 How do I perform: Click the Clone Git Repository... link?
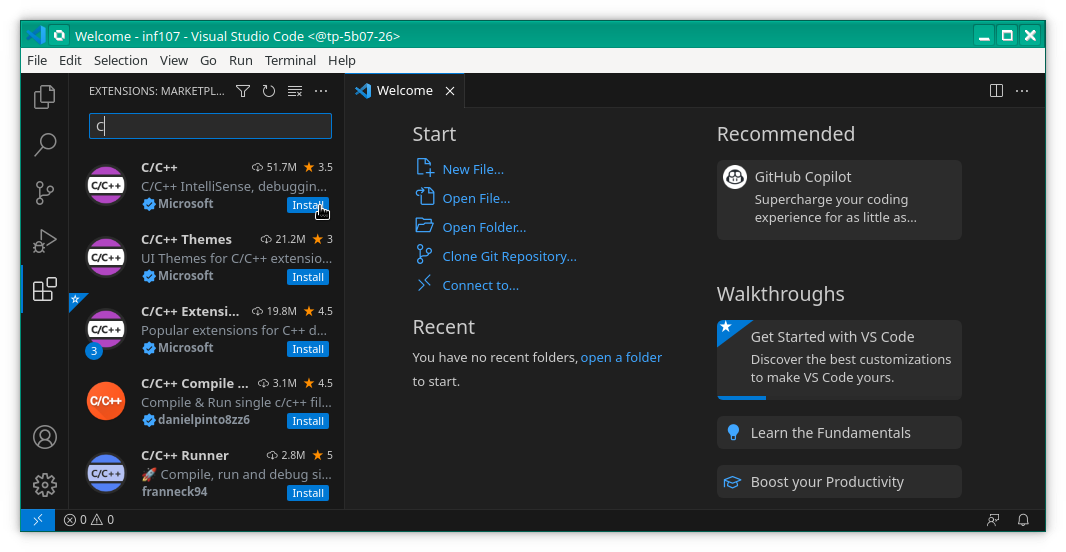coord(509,257)
